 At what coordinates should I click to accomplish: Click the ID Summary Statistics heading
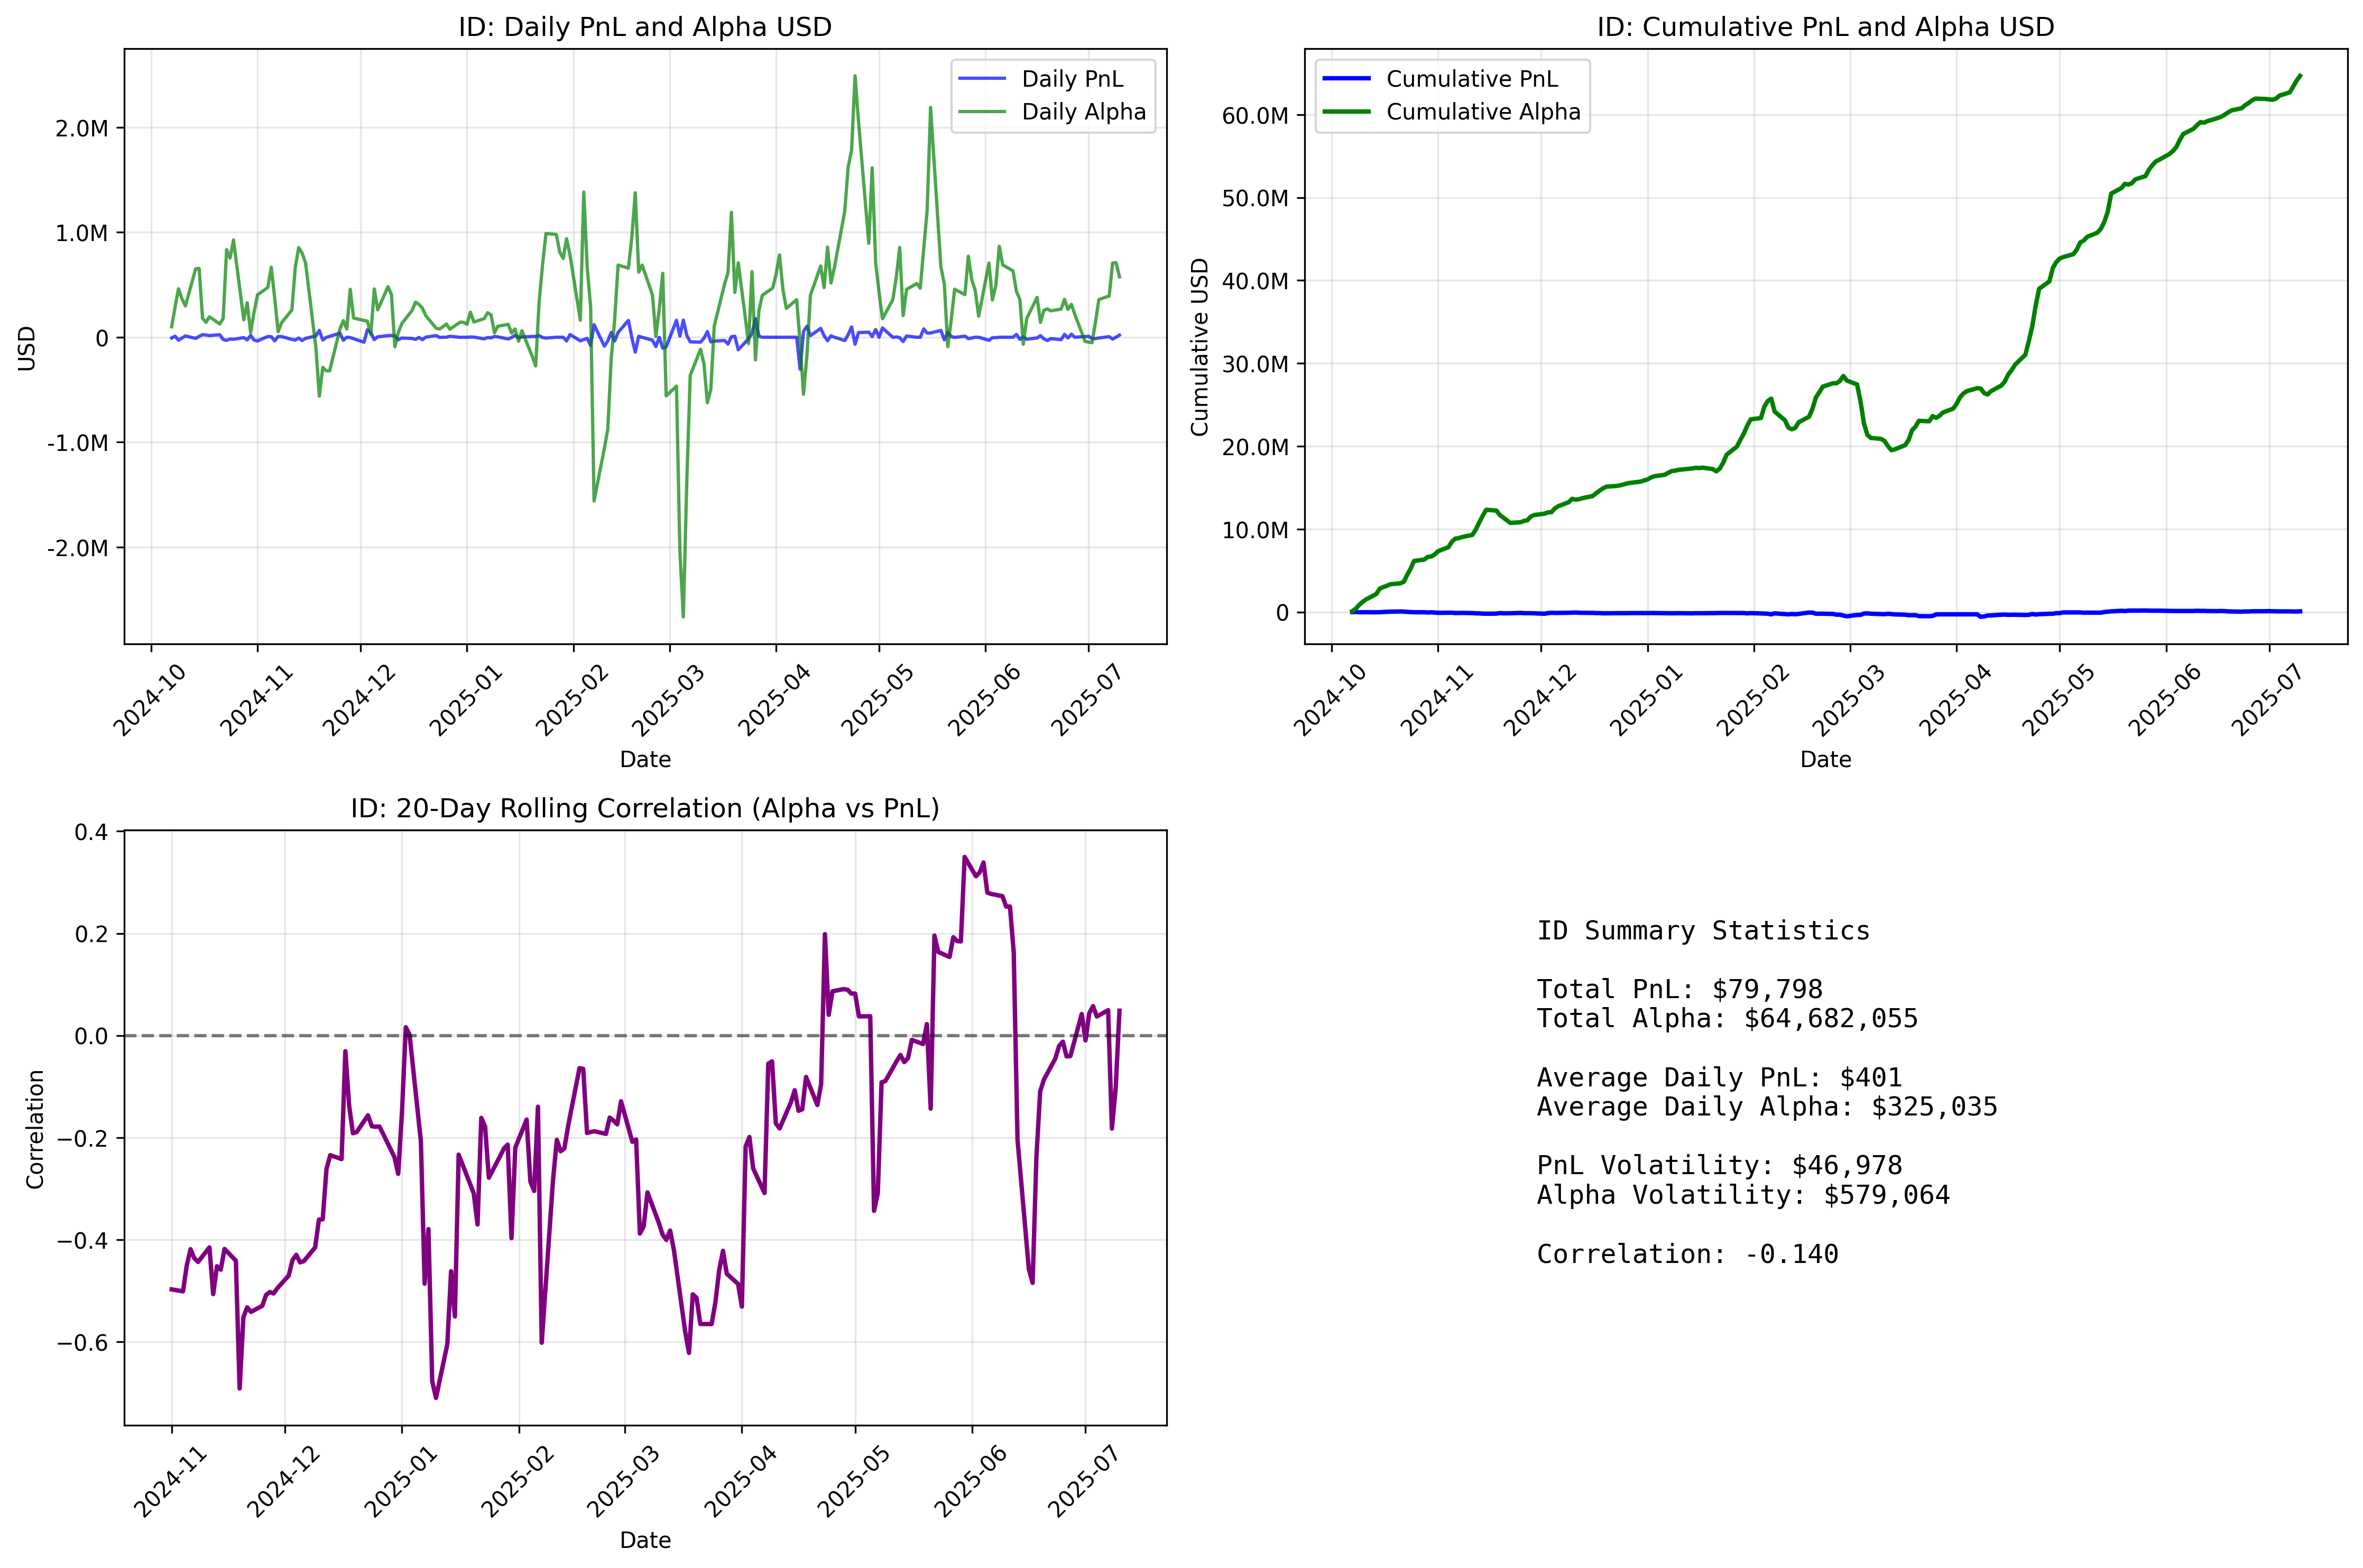(1703, 931)
